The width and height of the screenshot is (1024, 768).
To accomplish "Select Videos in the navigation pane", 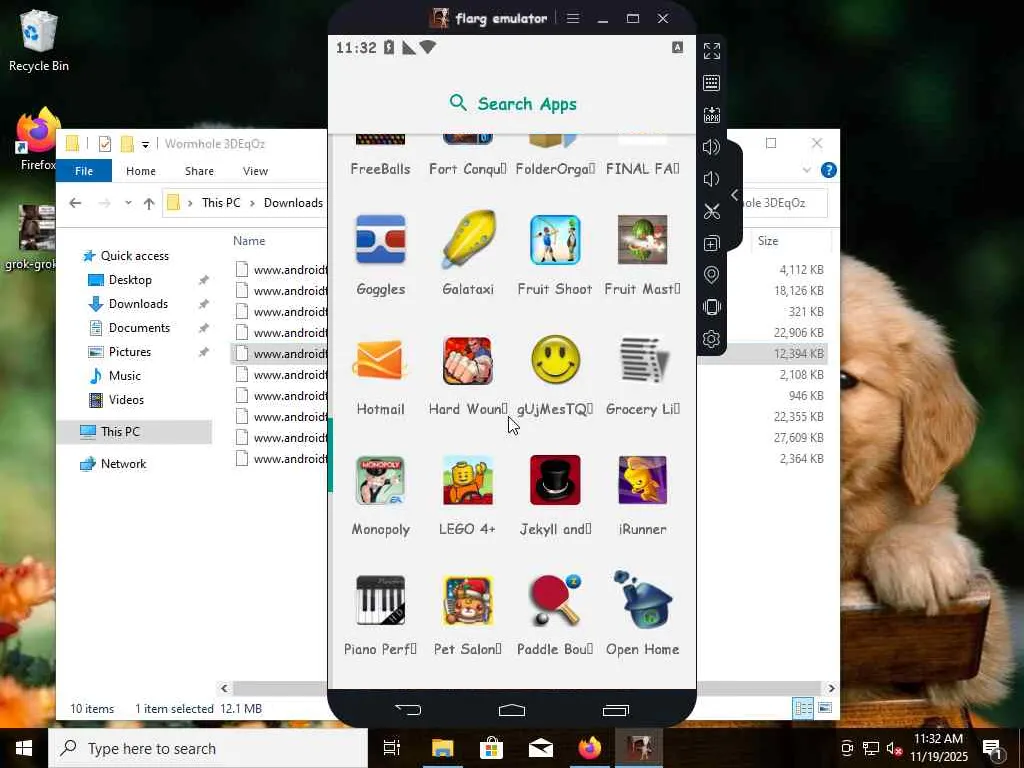I will pos(126,400).
